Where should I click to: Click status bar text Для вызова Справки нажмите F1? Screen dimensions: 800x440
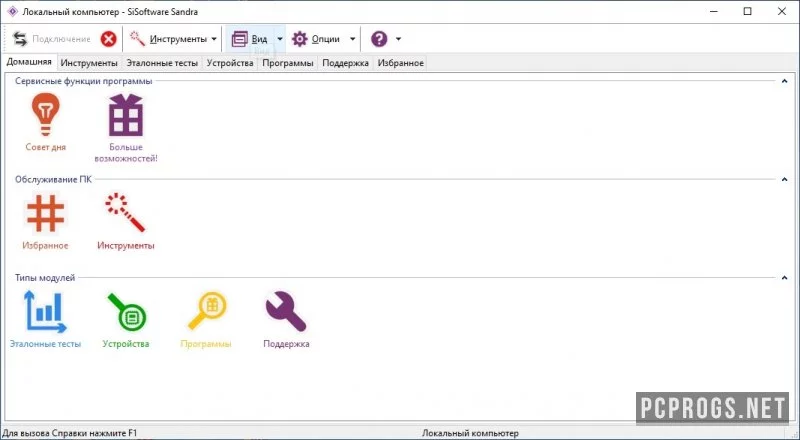tap(70, 433)
